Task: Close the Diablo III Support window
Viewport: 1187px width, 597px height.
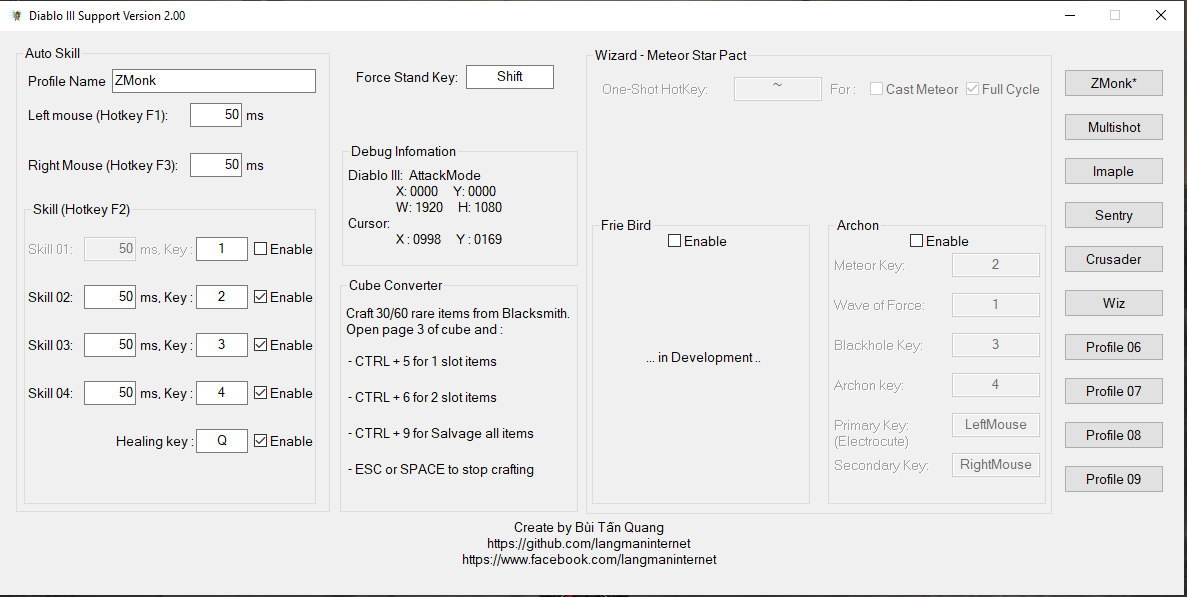Action: tap(1161, 15)
